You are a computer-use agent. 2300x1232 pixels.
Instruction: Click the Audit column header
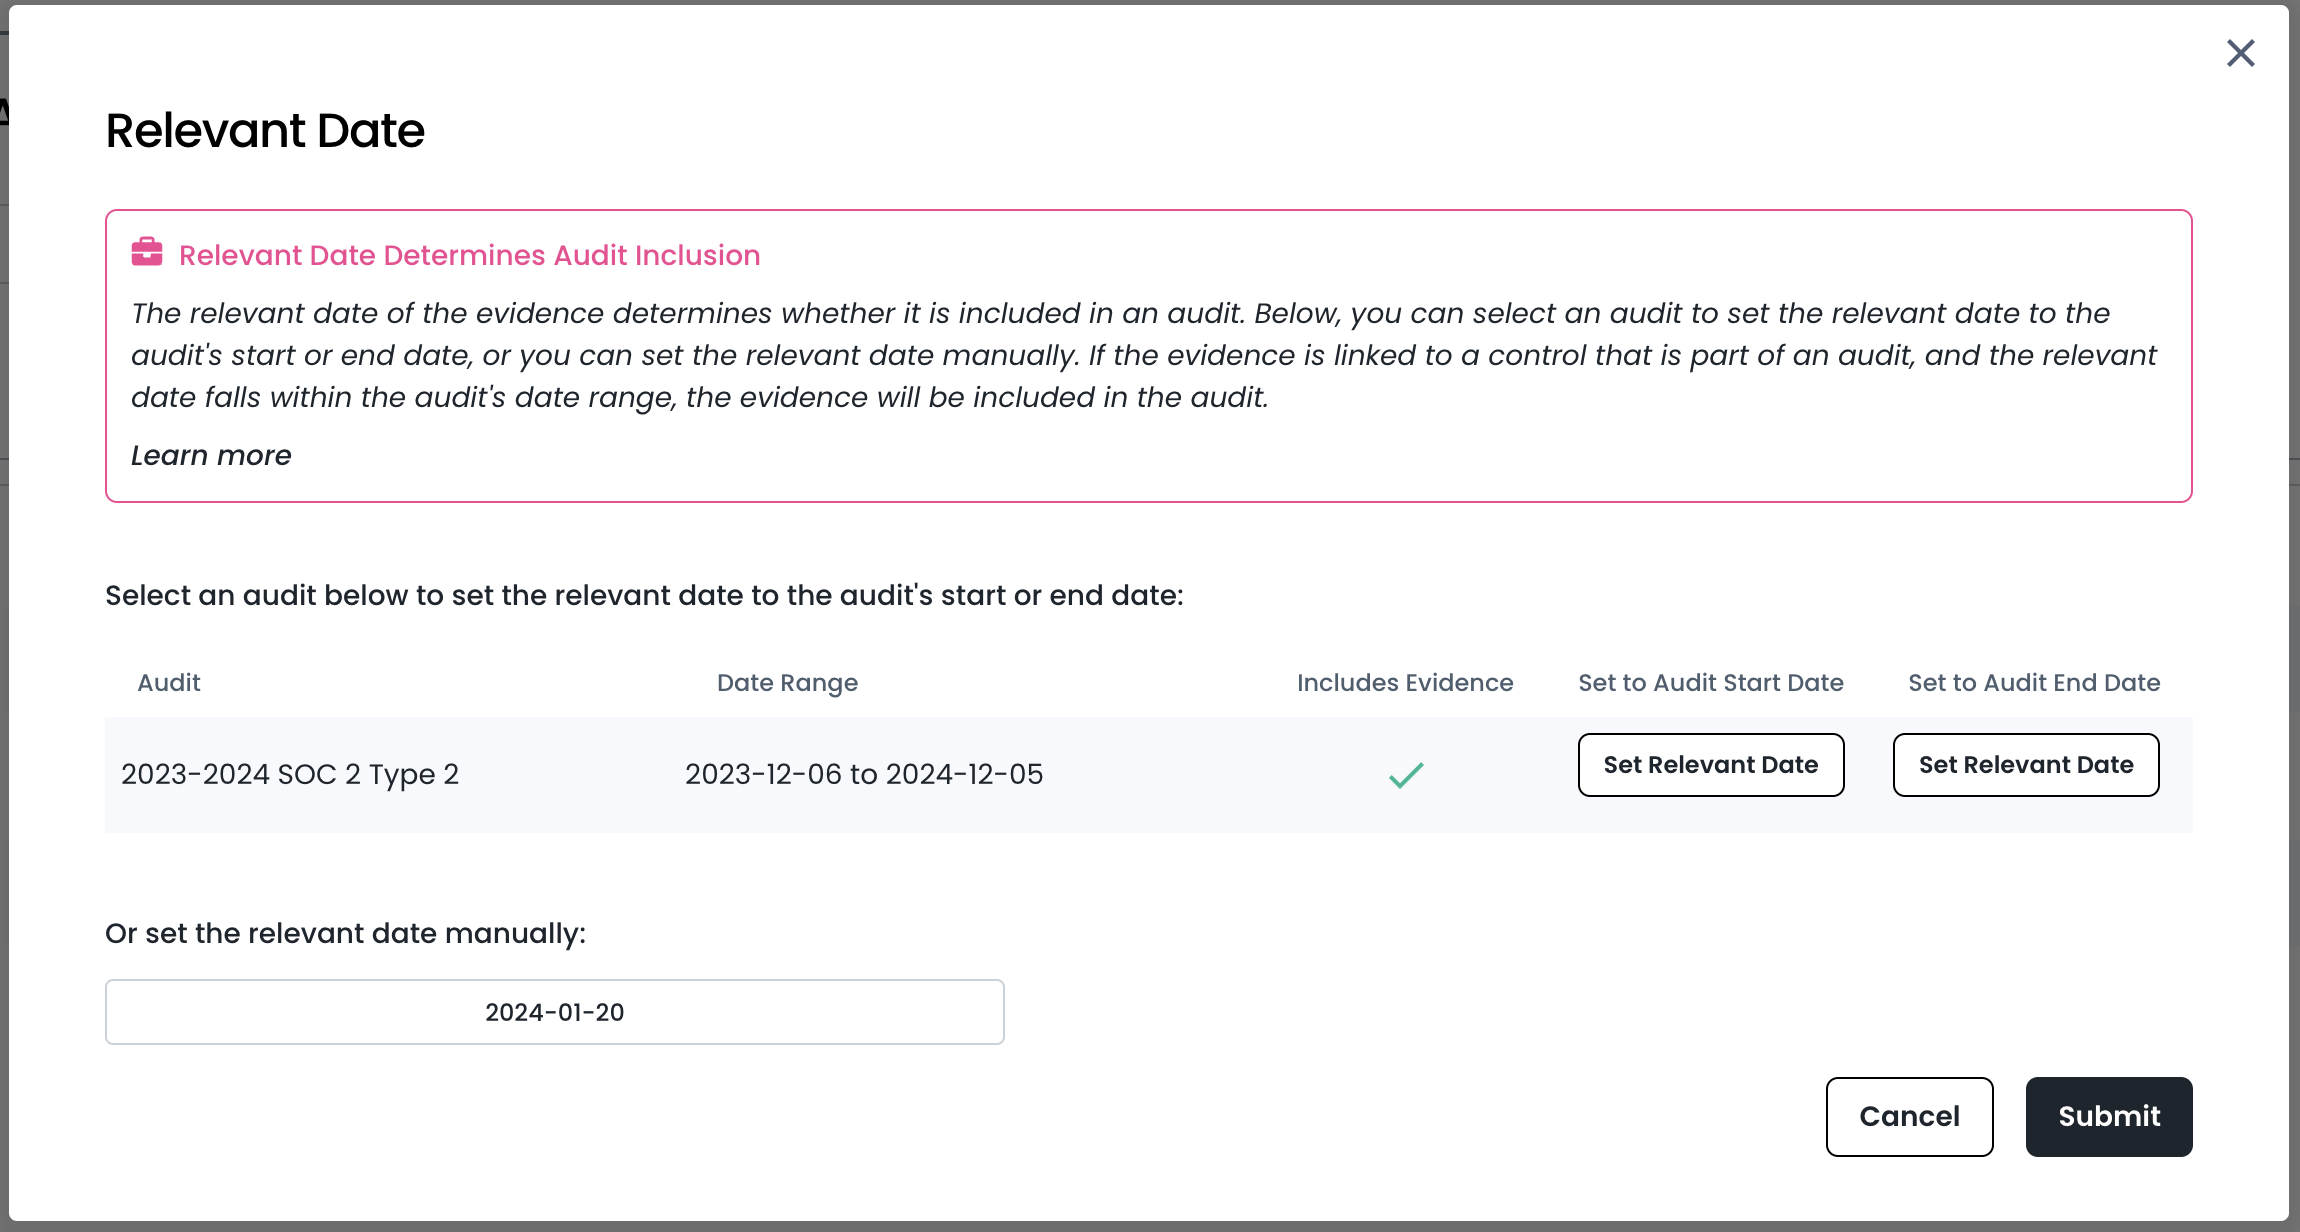pyautogui.click(x=169, y=683)
